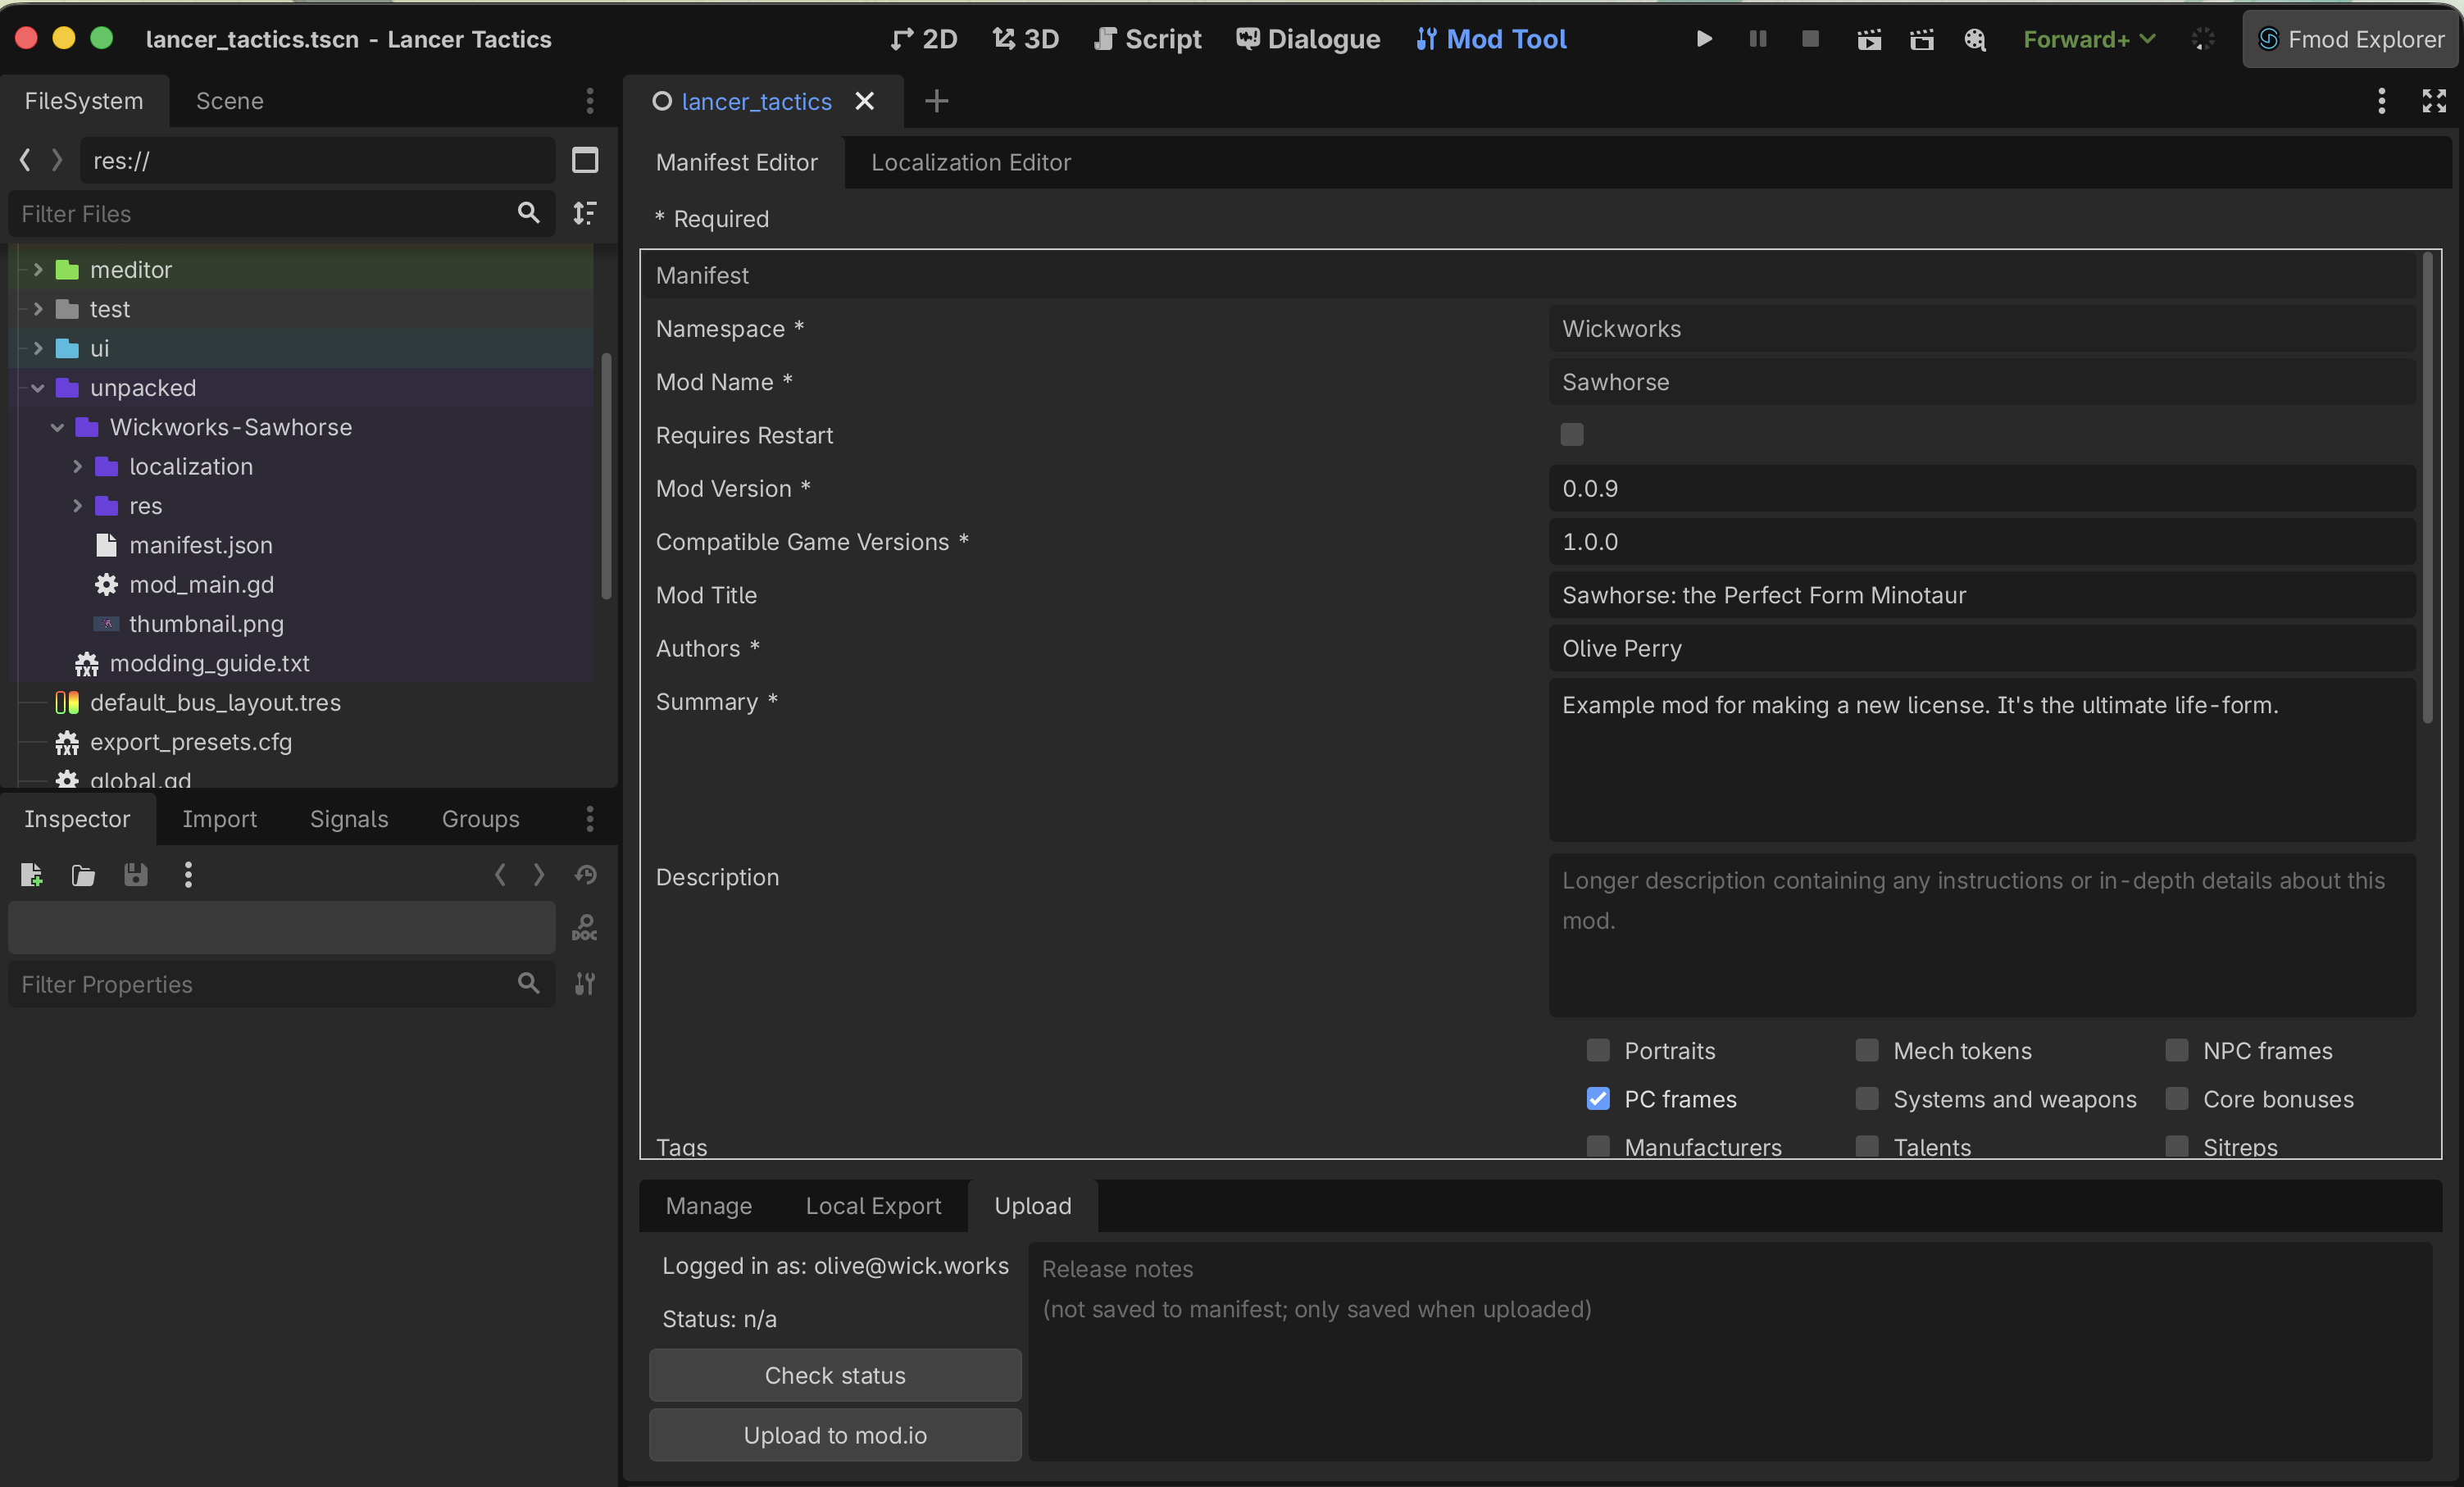Go to next object in Inspector history

(x=539, y=875)
